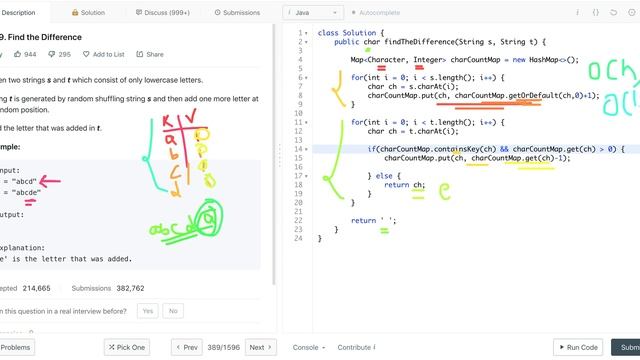
Task: Click the submissions count 382,762
Action: click(x=130, y=288)
